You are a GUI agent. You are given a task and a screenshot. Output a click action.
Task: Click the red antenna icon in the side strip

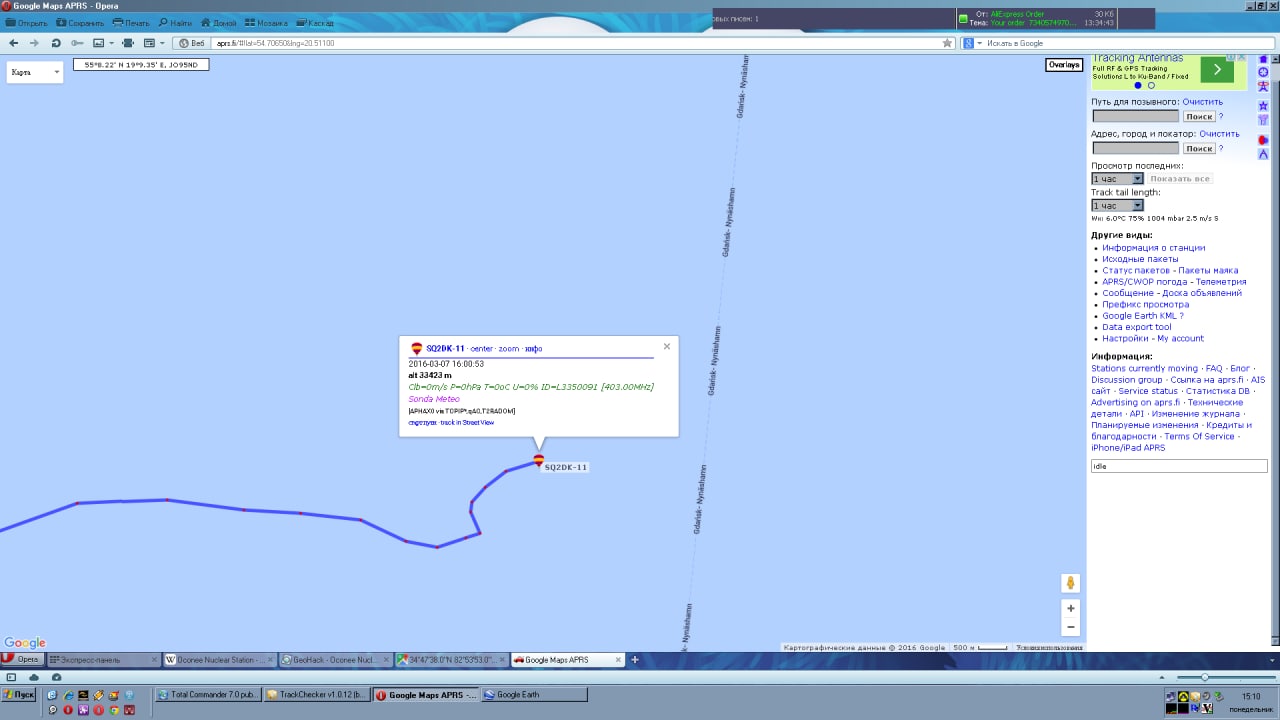coord(1263,87)
